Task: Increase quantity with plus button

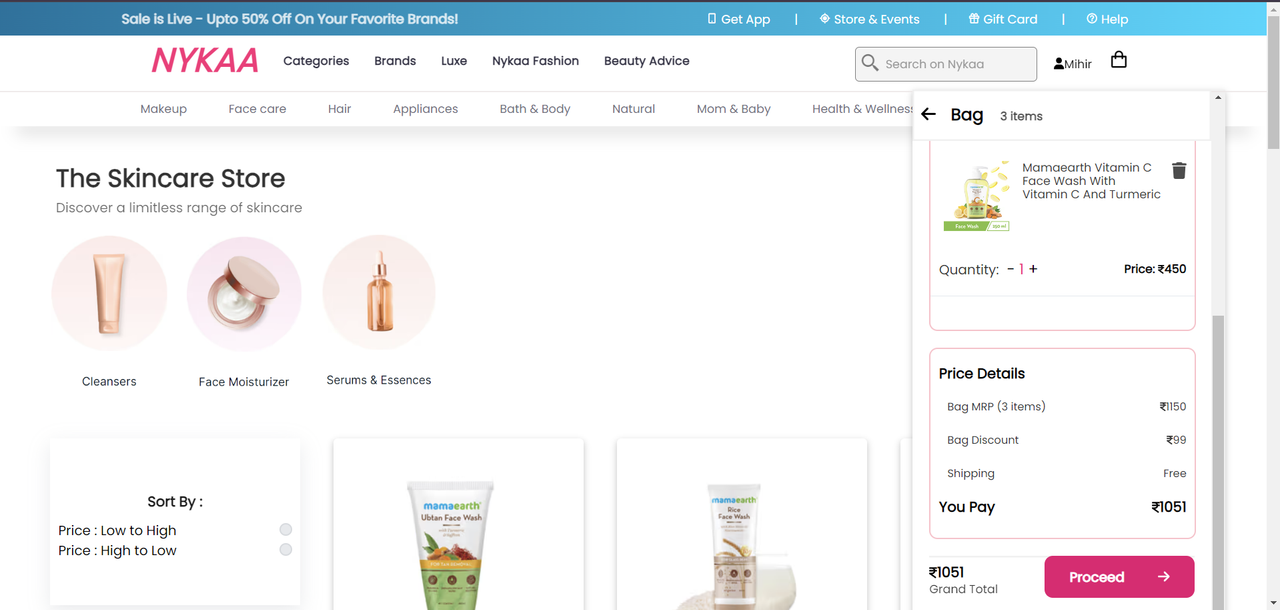Action: 1033,269
